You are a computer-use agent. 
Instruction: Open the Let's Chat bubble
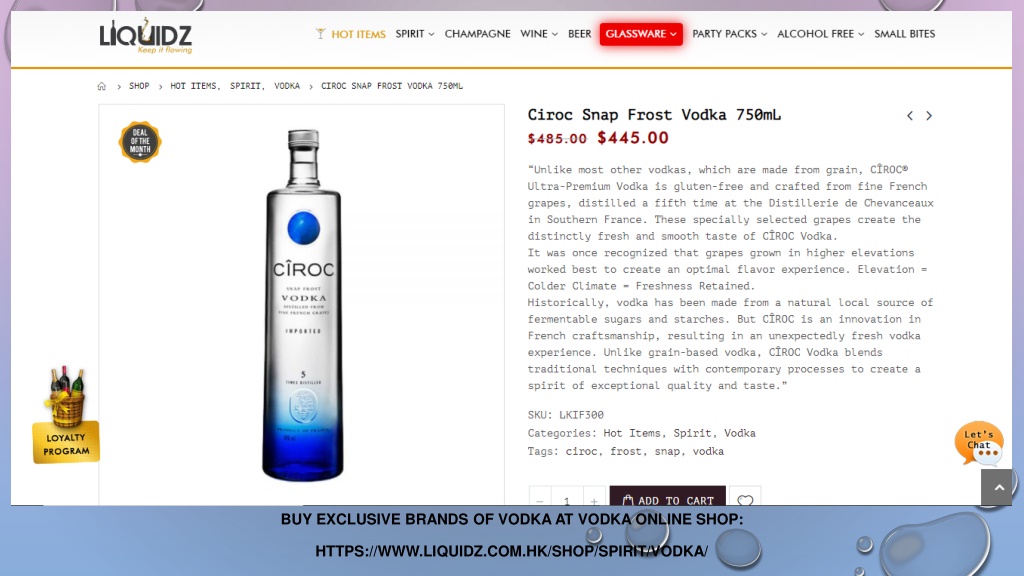pyautogui.click(x=979, y=443)
